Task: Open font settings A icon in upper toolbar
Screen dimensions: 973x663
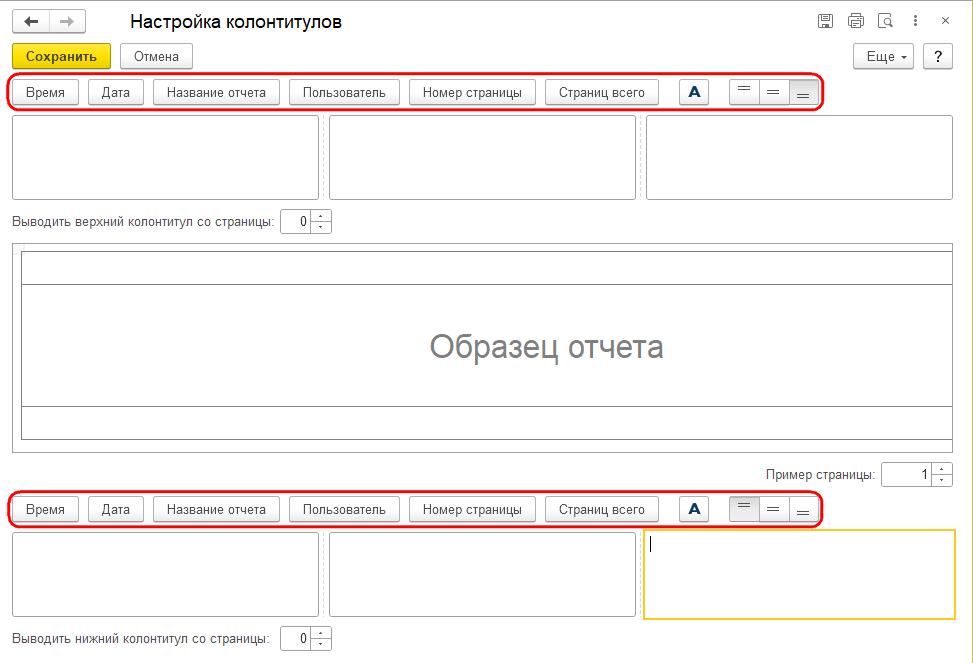Action: pyautogui.click(x=694, y=92)
